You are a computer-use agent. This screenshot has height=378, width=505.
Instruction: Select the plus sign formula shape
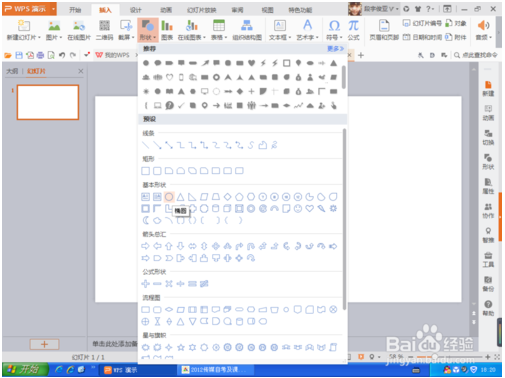point(145,284)
